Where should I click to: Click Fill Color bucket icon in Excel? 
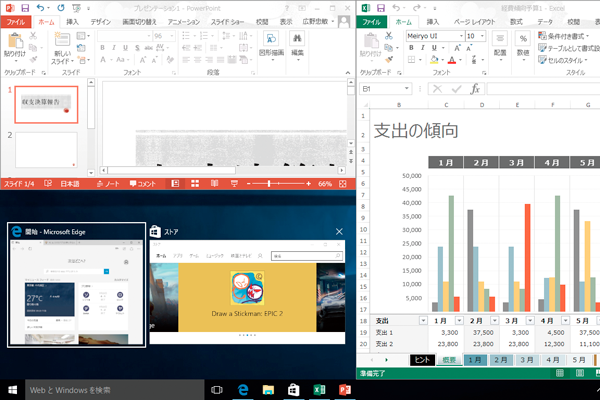tap(434, 60)
